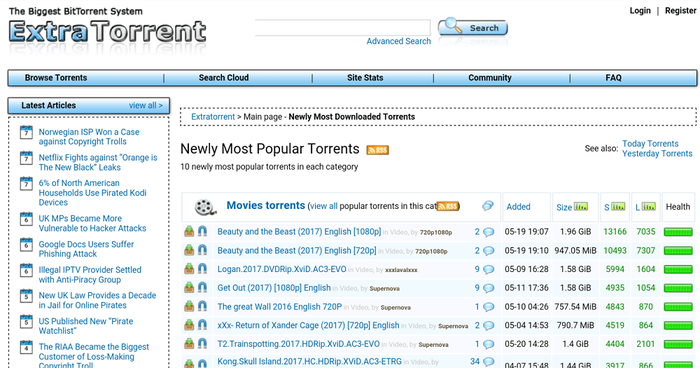Read Norwegian ISP Won a Case article
The image size is (700, 368).
[89, 137]
